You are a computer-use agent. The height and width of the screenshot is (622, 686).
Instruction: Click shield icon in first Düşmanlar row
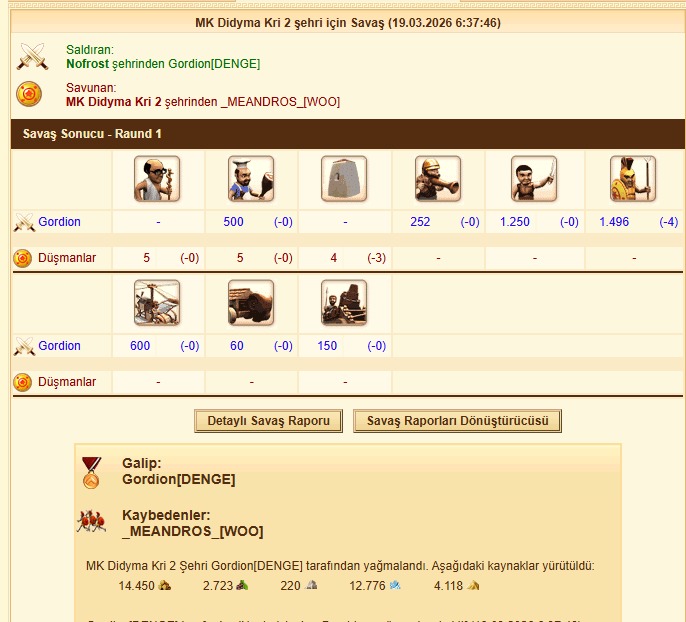[x=22, y=258]
